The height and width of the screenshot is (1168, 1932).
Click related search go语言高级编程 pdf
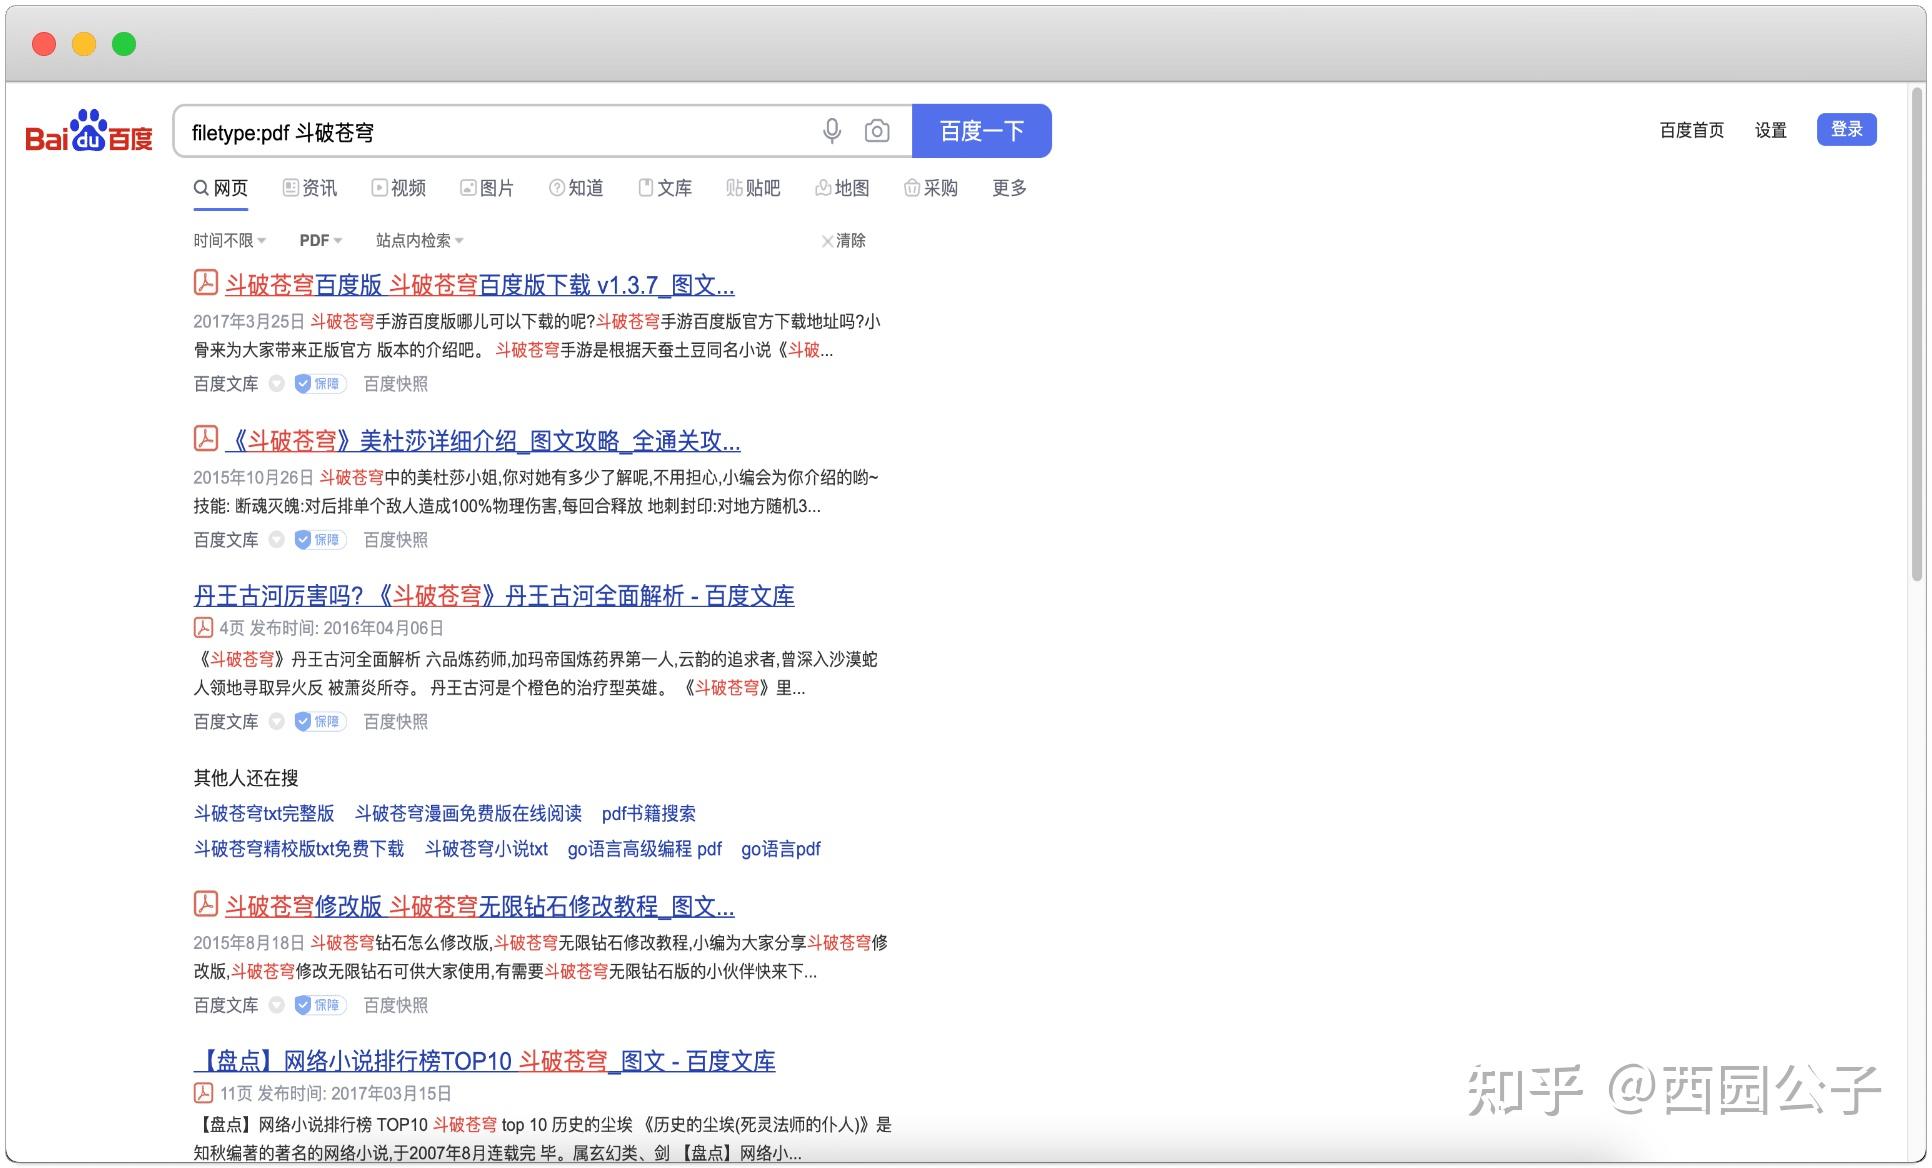[645, 849]
